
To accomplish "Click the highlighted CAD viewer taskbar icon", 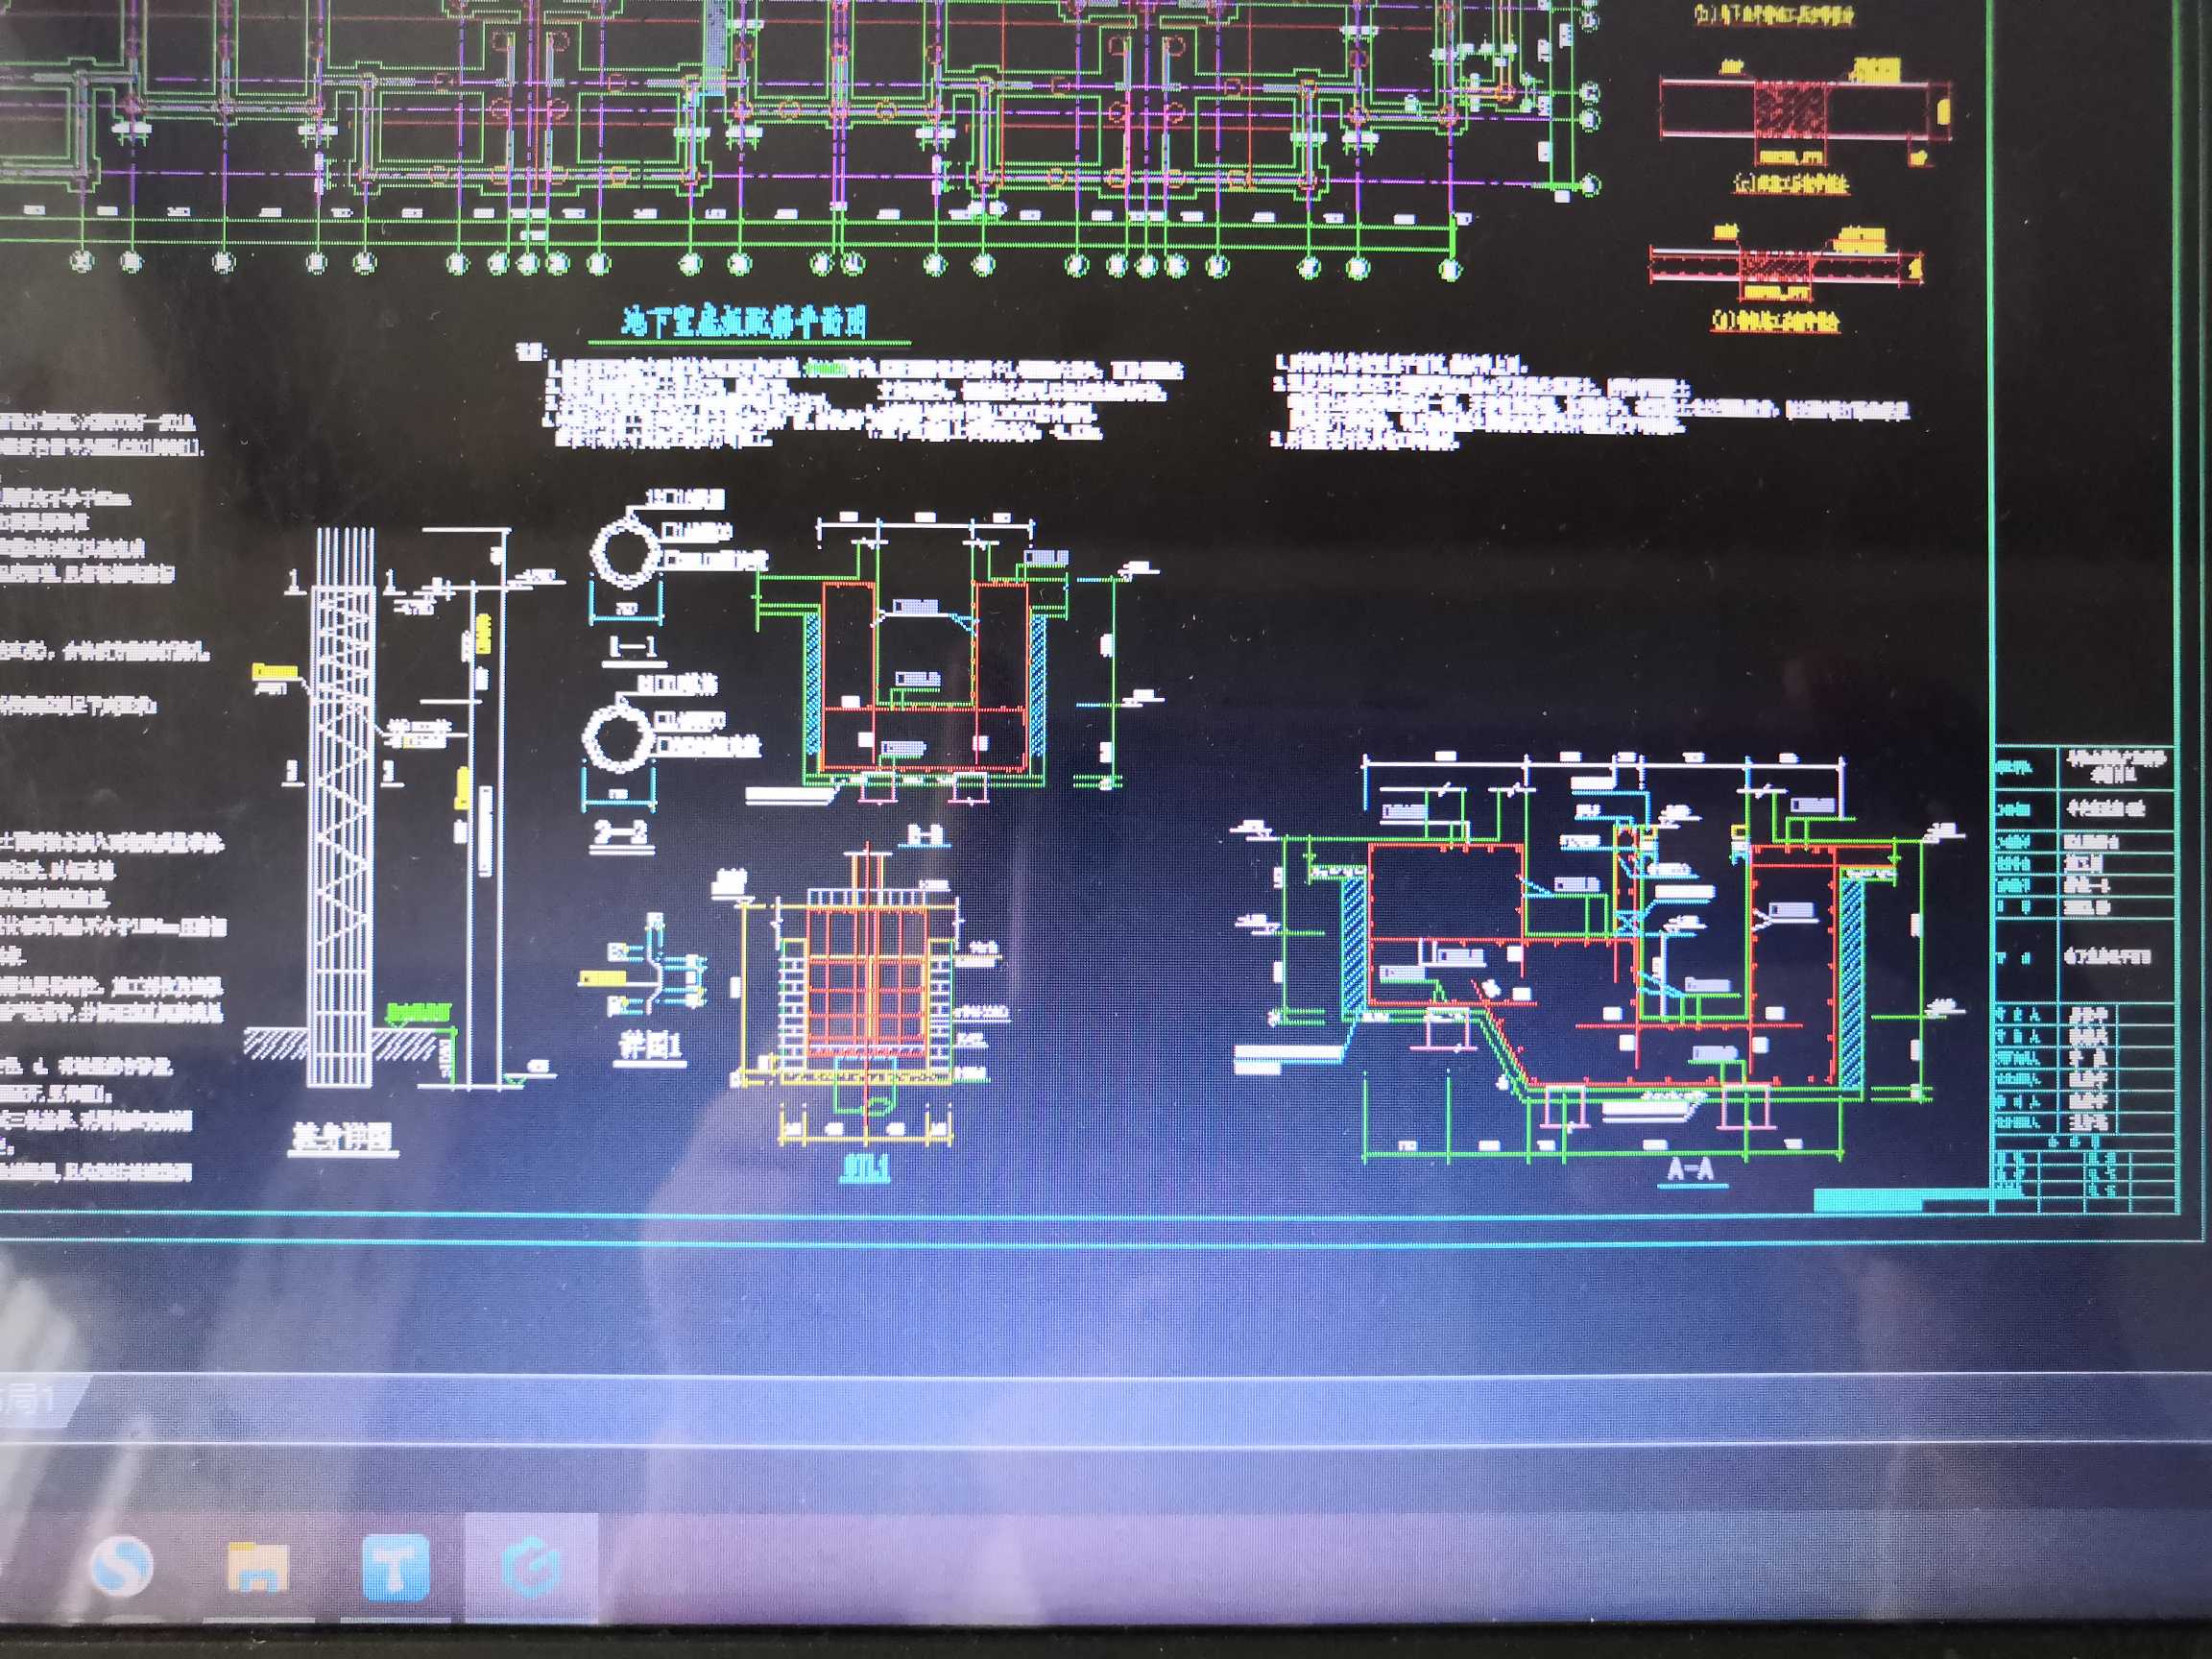I will click(530, 1567).
